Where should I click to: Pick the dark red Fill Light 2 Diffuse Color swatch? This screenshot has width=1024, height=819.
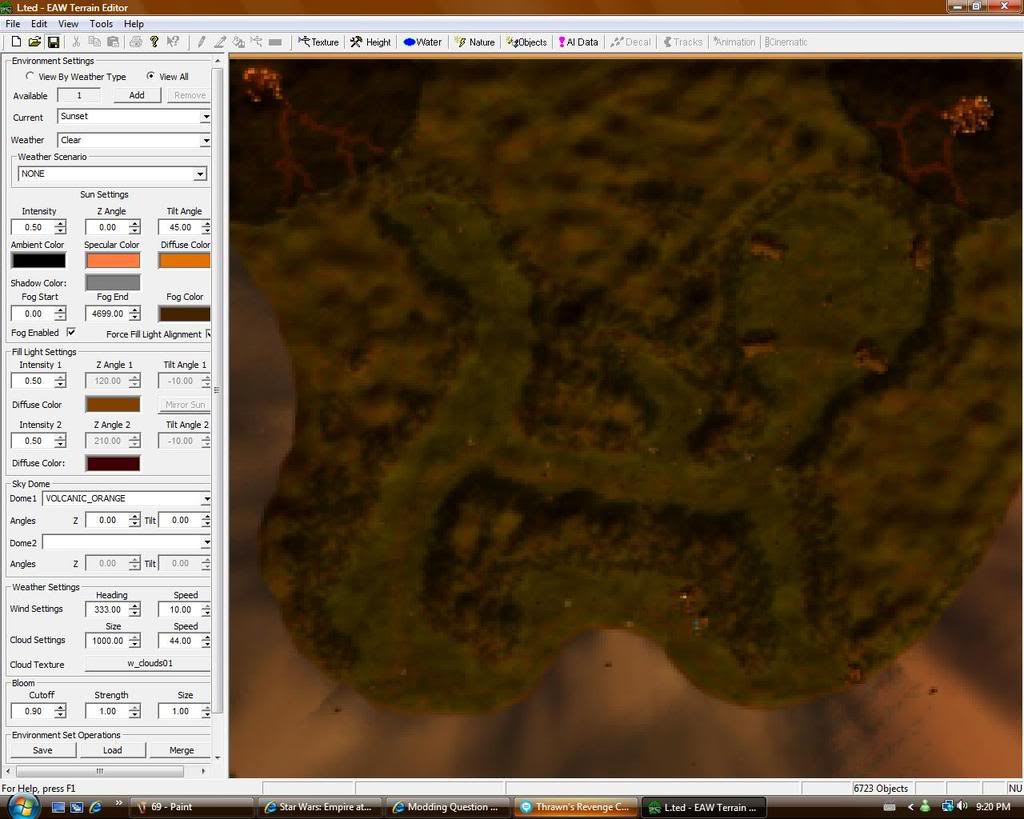[112, 463]
